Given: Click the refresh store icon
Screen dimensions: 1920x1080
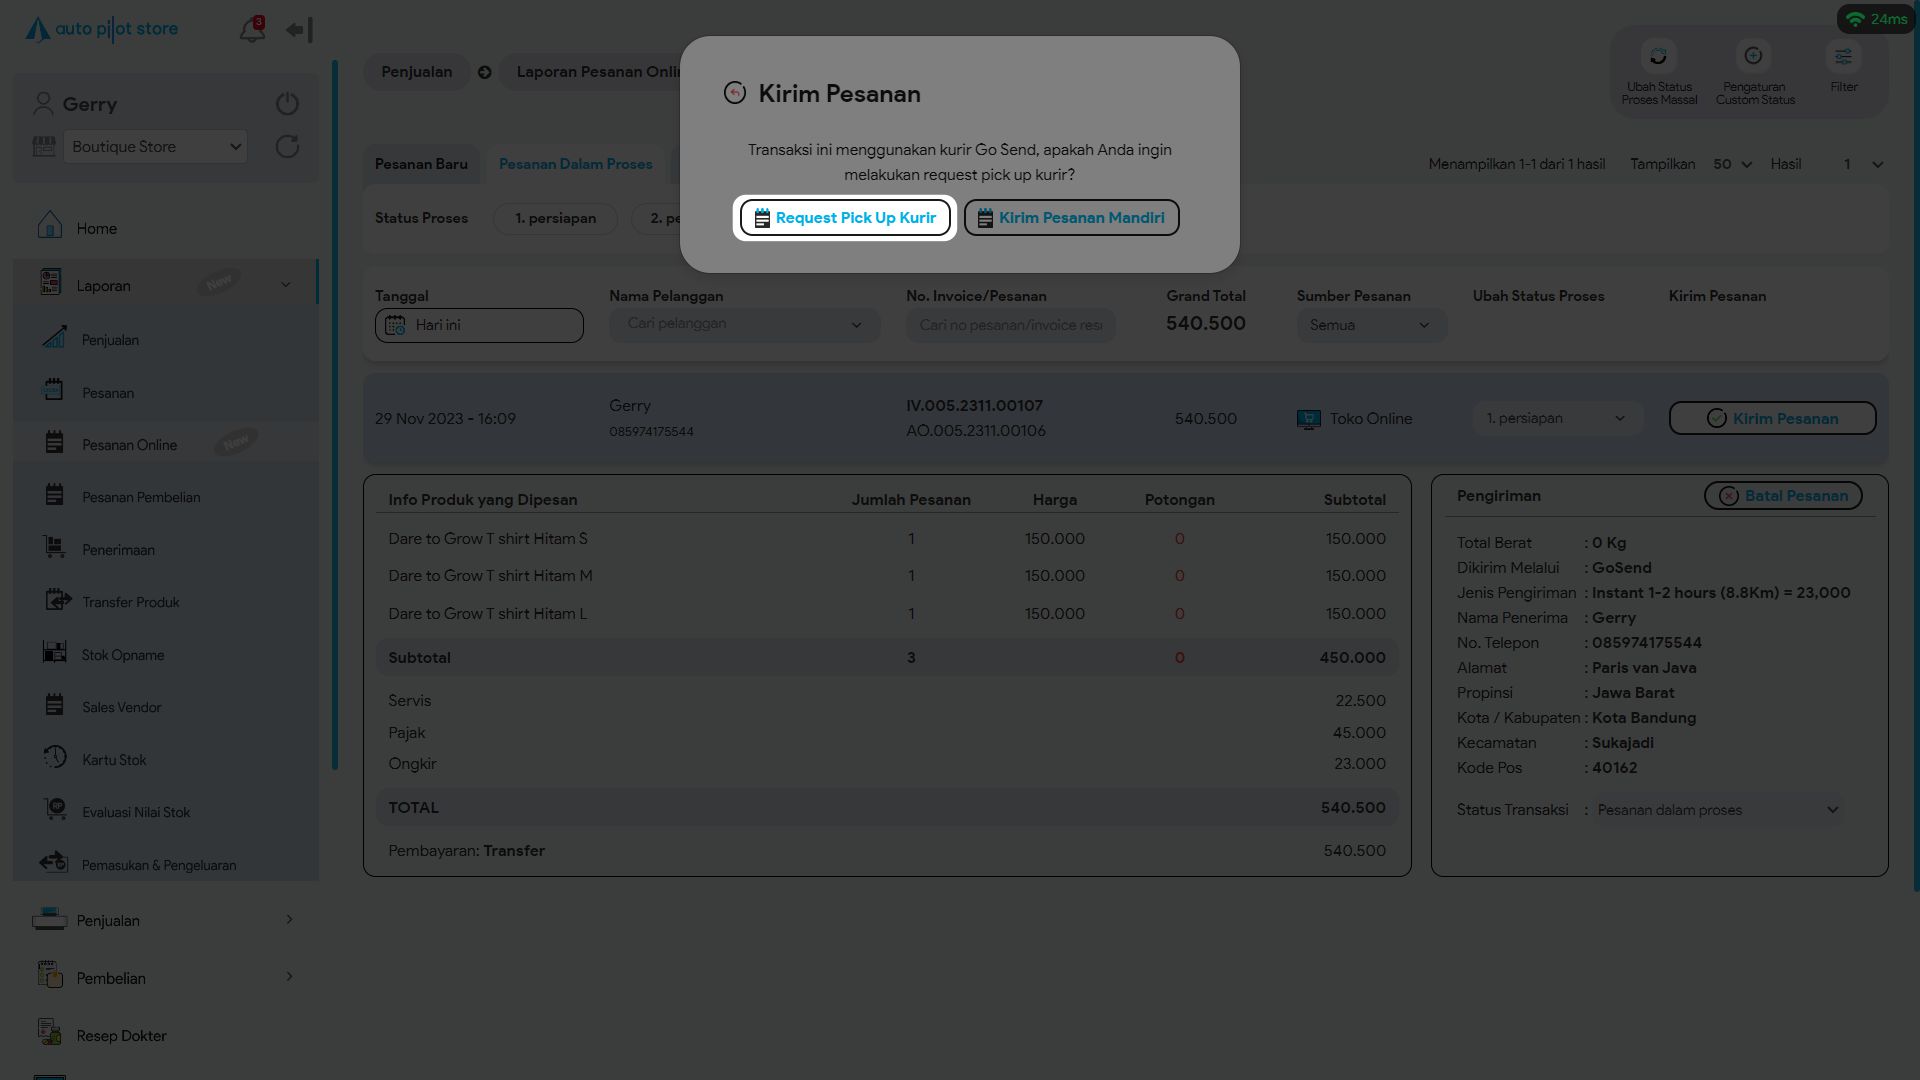Looking at the screenshot, I should [x=287, y=147].
